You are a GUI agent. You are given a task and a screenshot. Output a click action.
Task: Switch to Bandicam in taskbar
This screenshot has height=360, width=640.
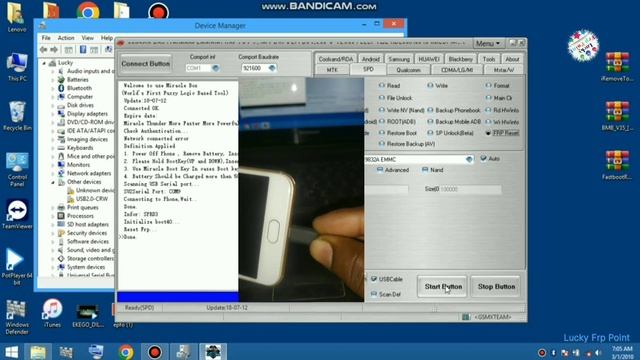(x=155, y=351)
